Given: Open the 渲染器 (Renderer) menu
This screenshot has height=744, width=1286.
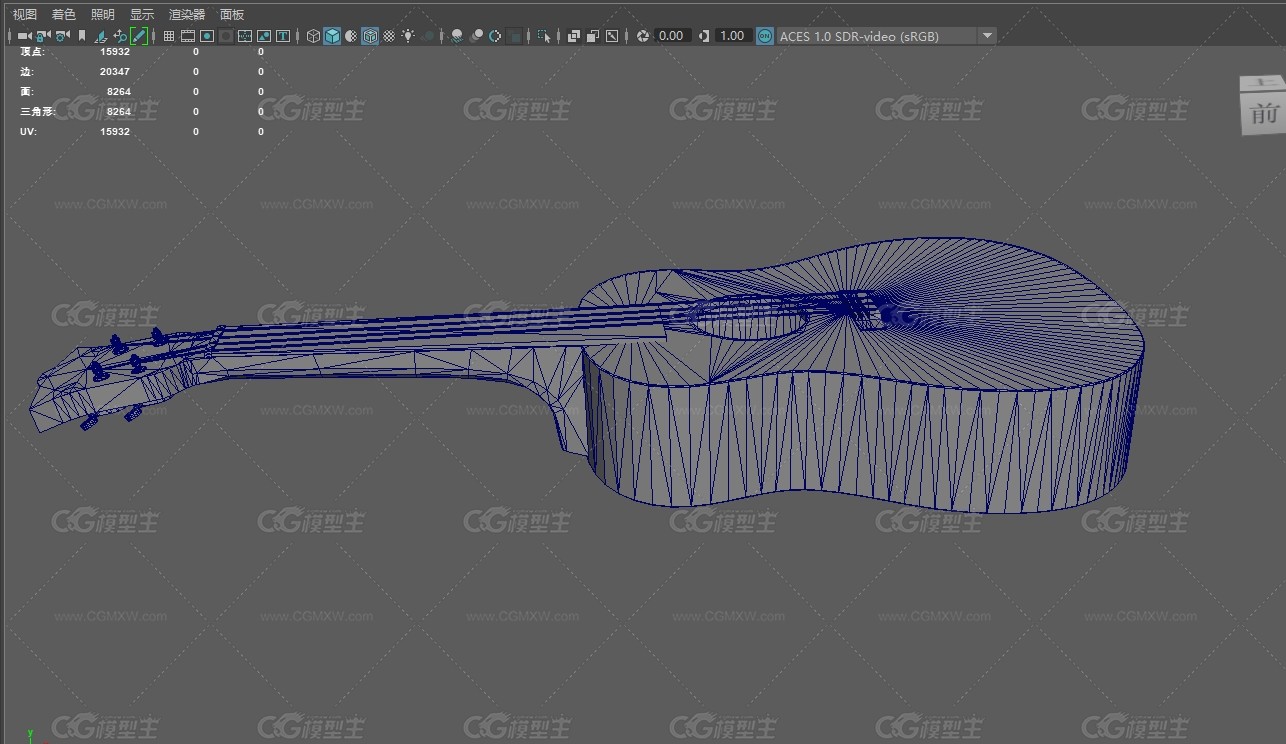Looking at the screenshot, I should tap(187, 14).
